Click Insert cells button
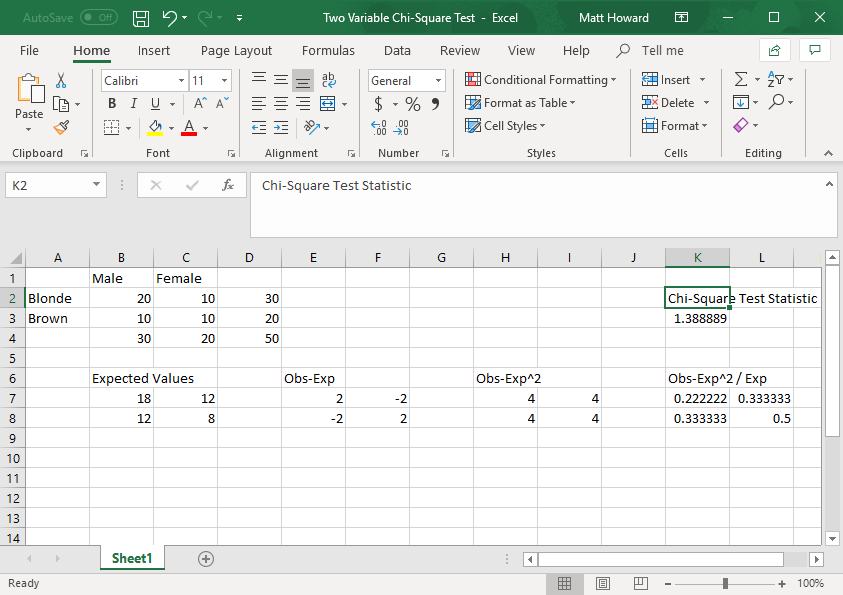This screenshot has height=595, width=843. (x=666, y=80)
